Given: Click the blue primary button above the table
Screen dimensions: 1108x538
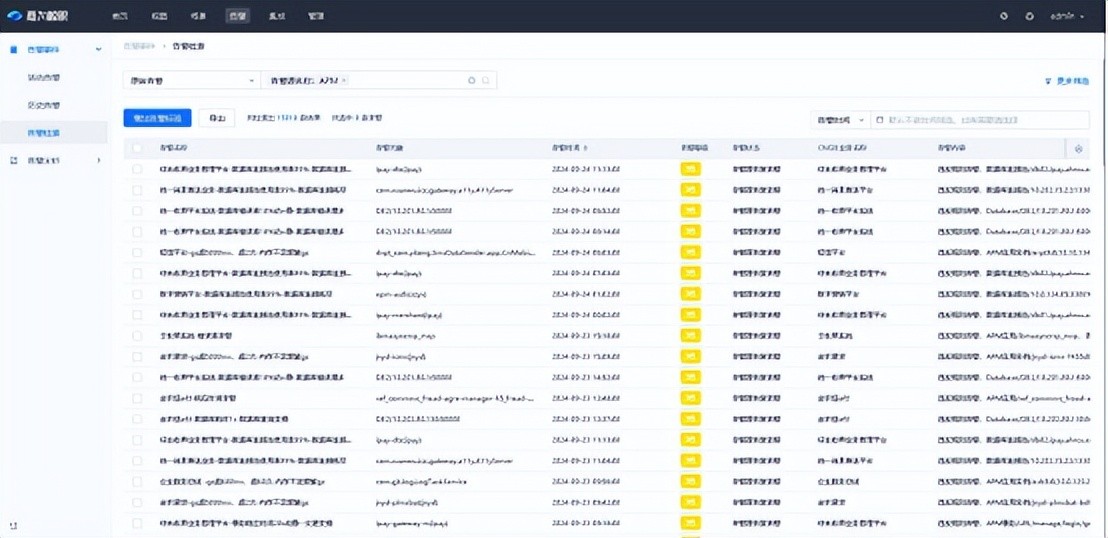Looking at the screenshot, I should tap(157, 118).
